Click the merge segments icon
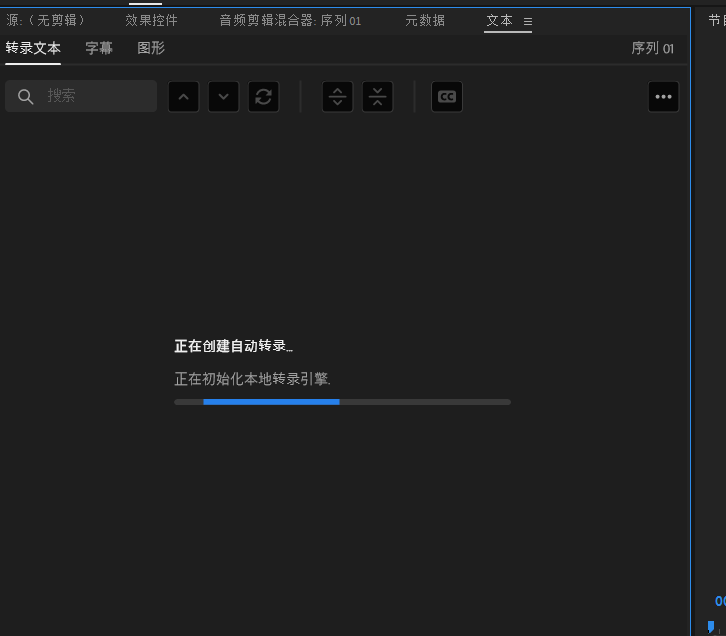This screenshot has height=636, width=726. coord(377,97)
